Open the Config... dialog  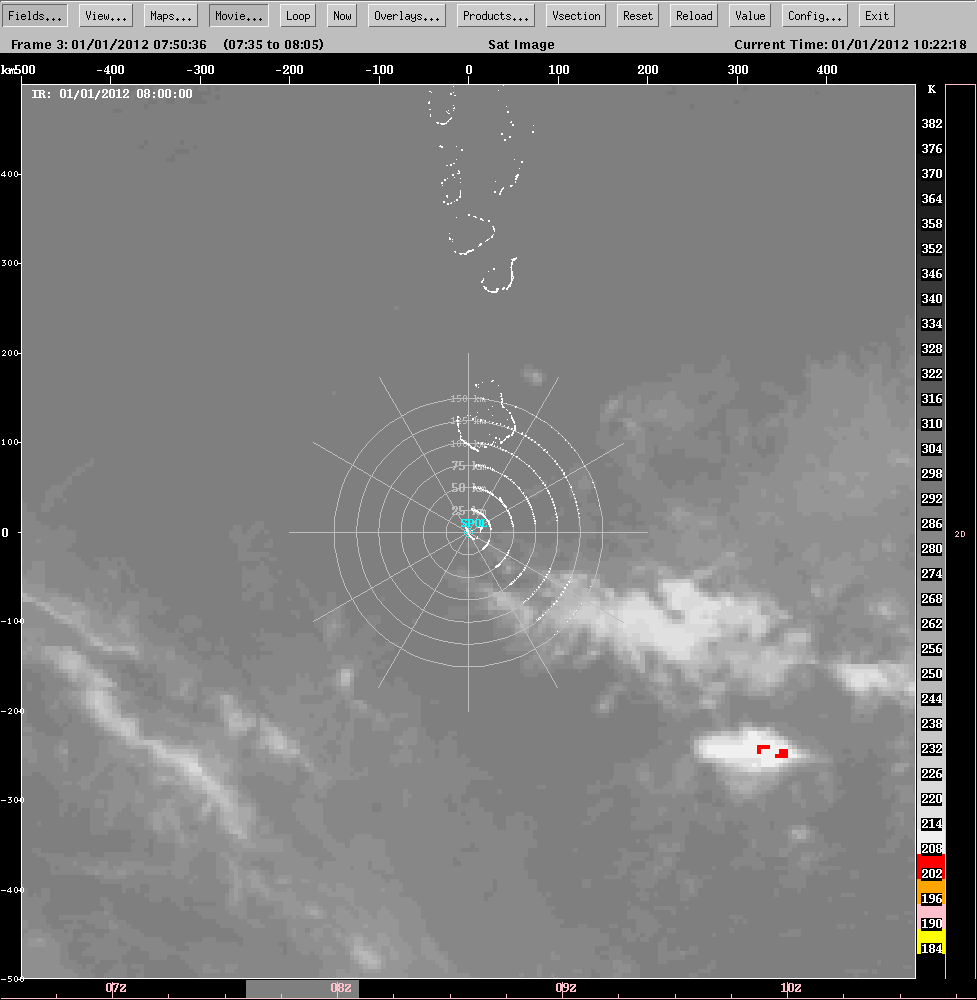(813, 15)
